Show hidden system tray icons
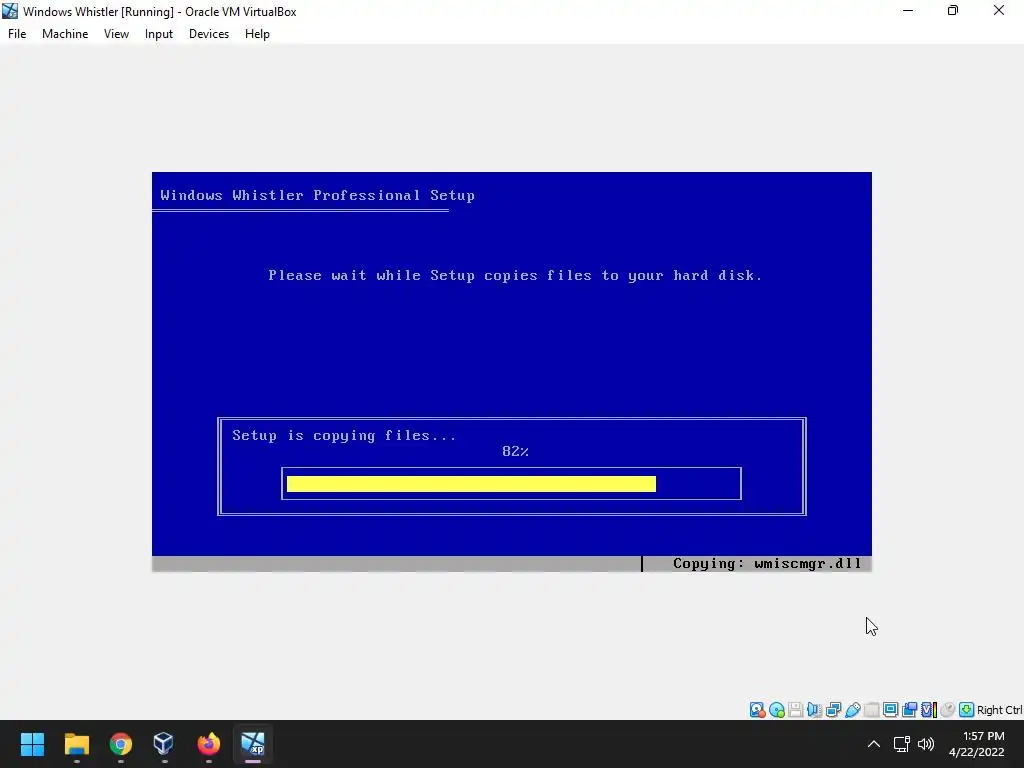The width and height of the screenshot is (1024, 768). [x=874, y=744]
